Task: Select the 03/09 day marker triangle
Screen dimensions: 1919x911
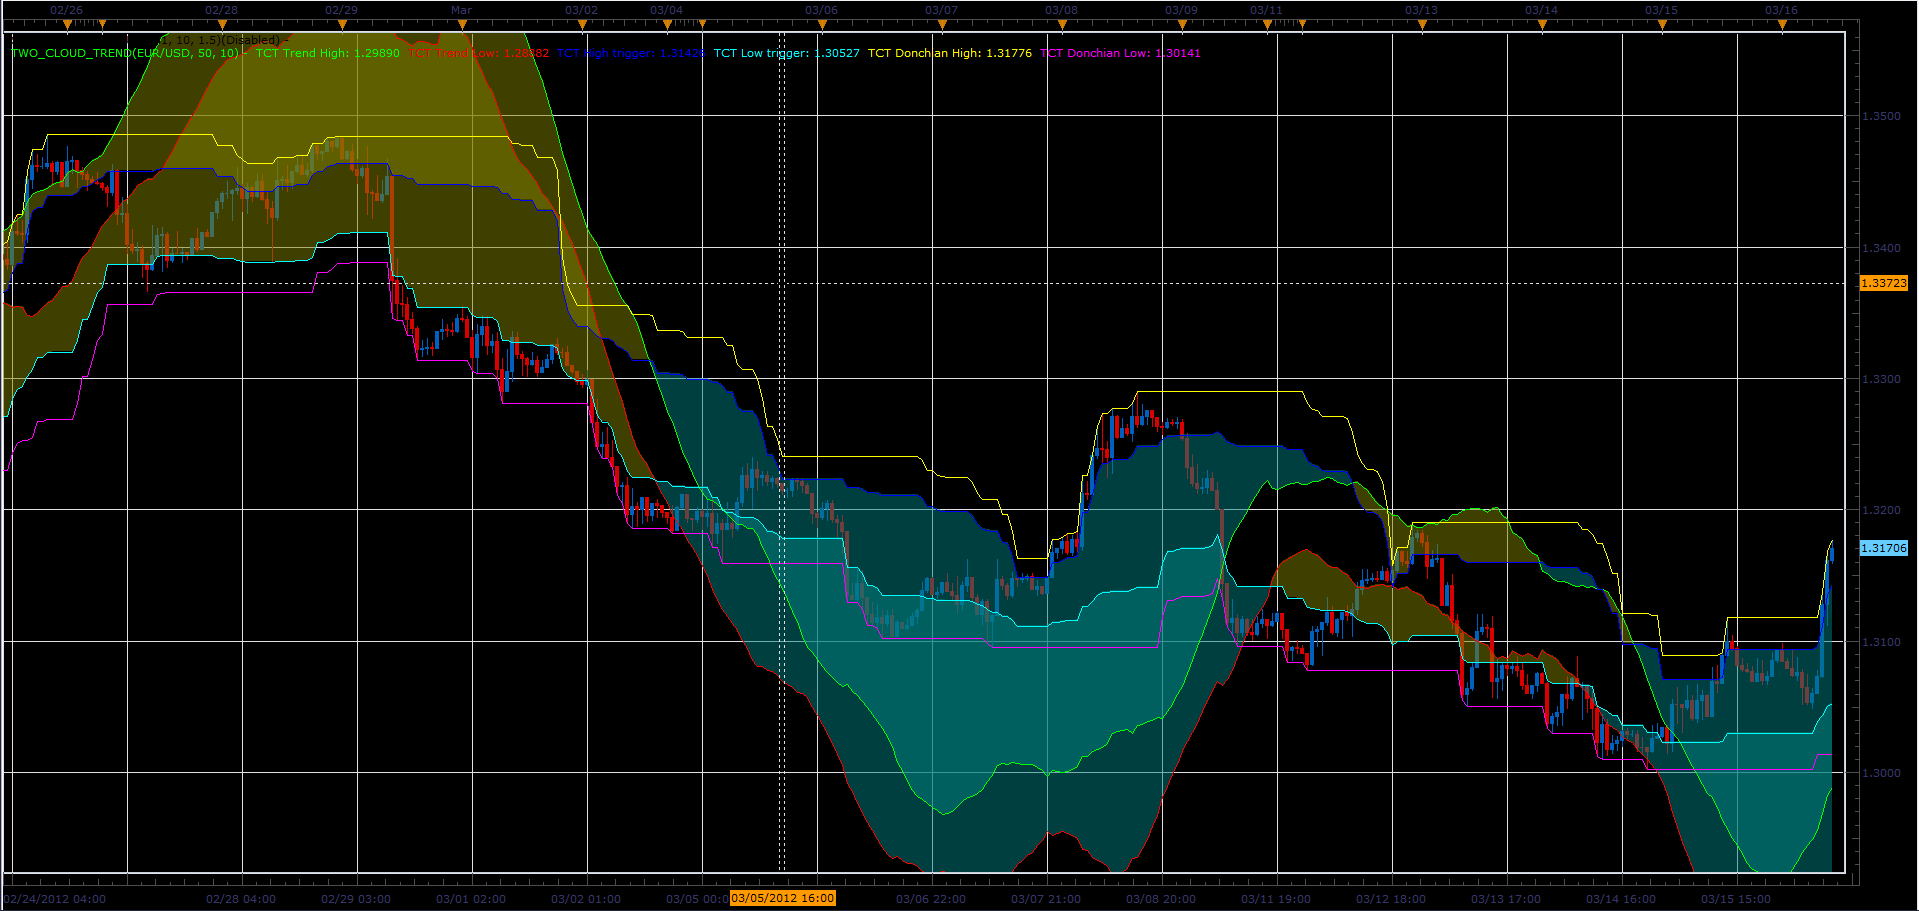Action: point(1182,24)
